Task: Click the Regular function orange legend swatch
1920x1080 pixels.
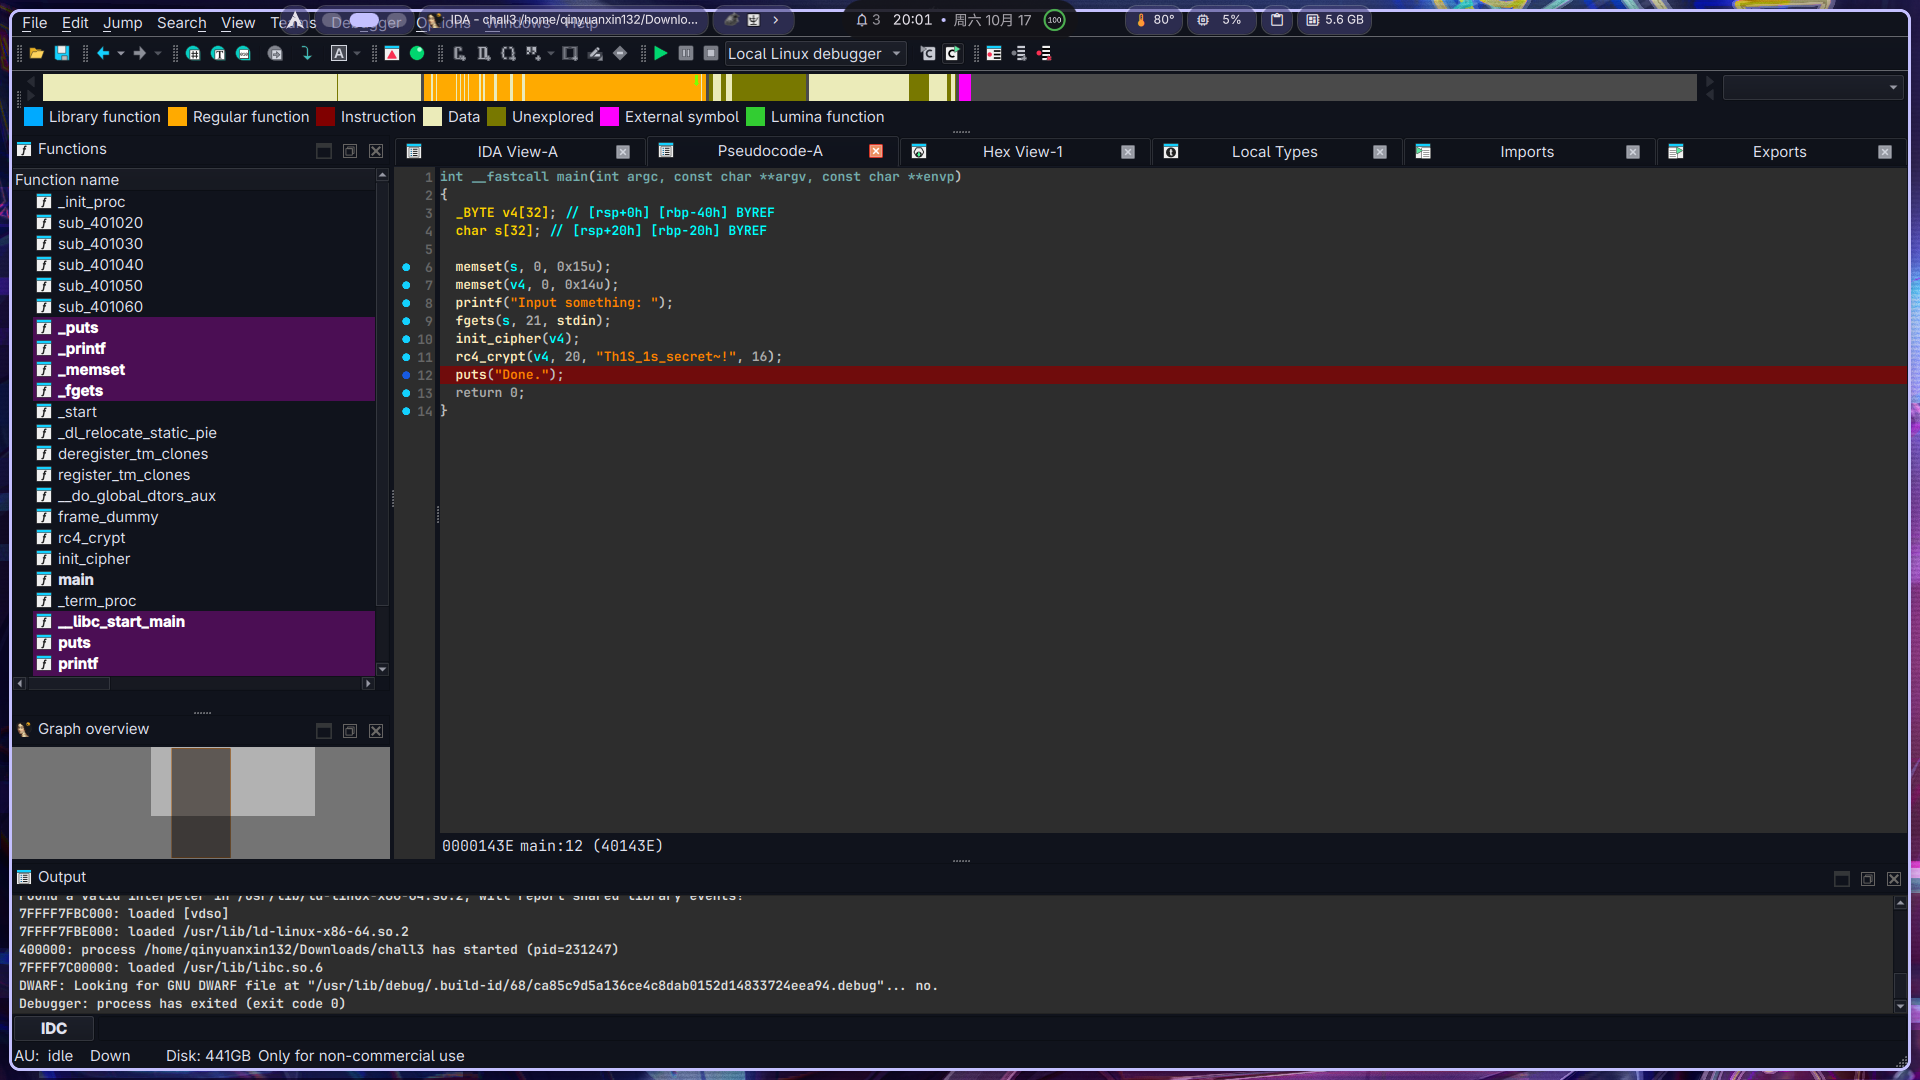Action: tap(177, 117)
